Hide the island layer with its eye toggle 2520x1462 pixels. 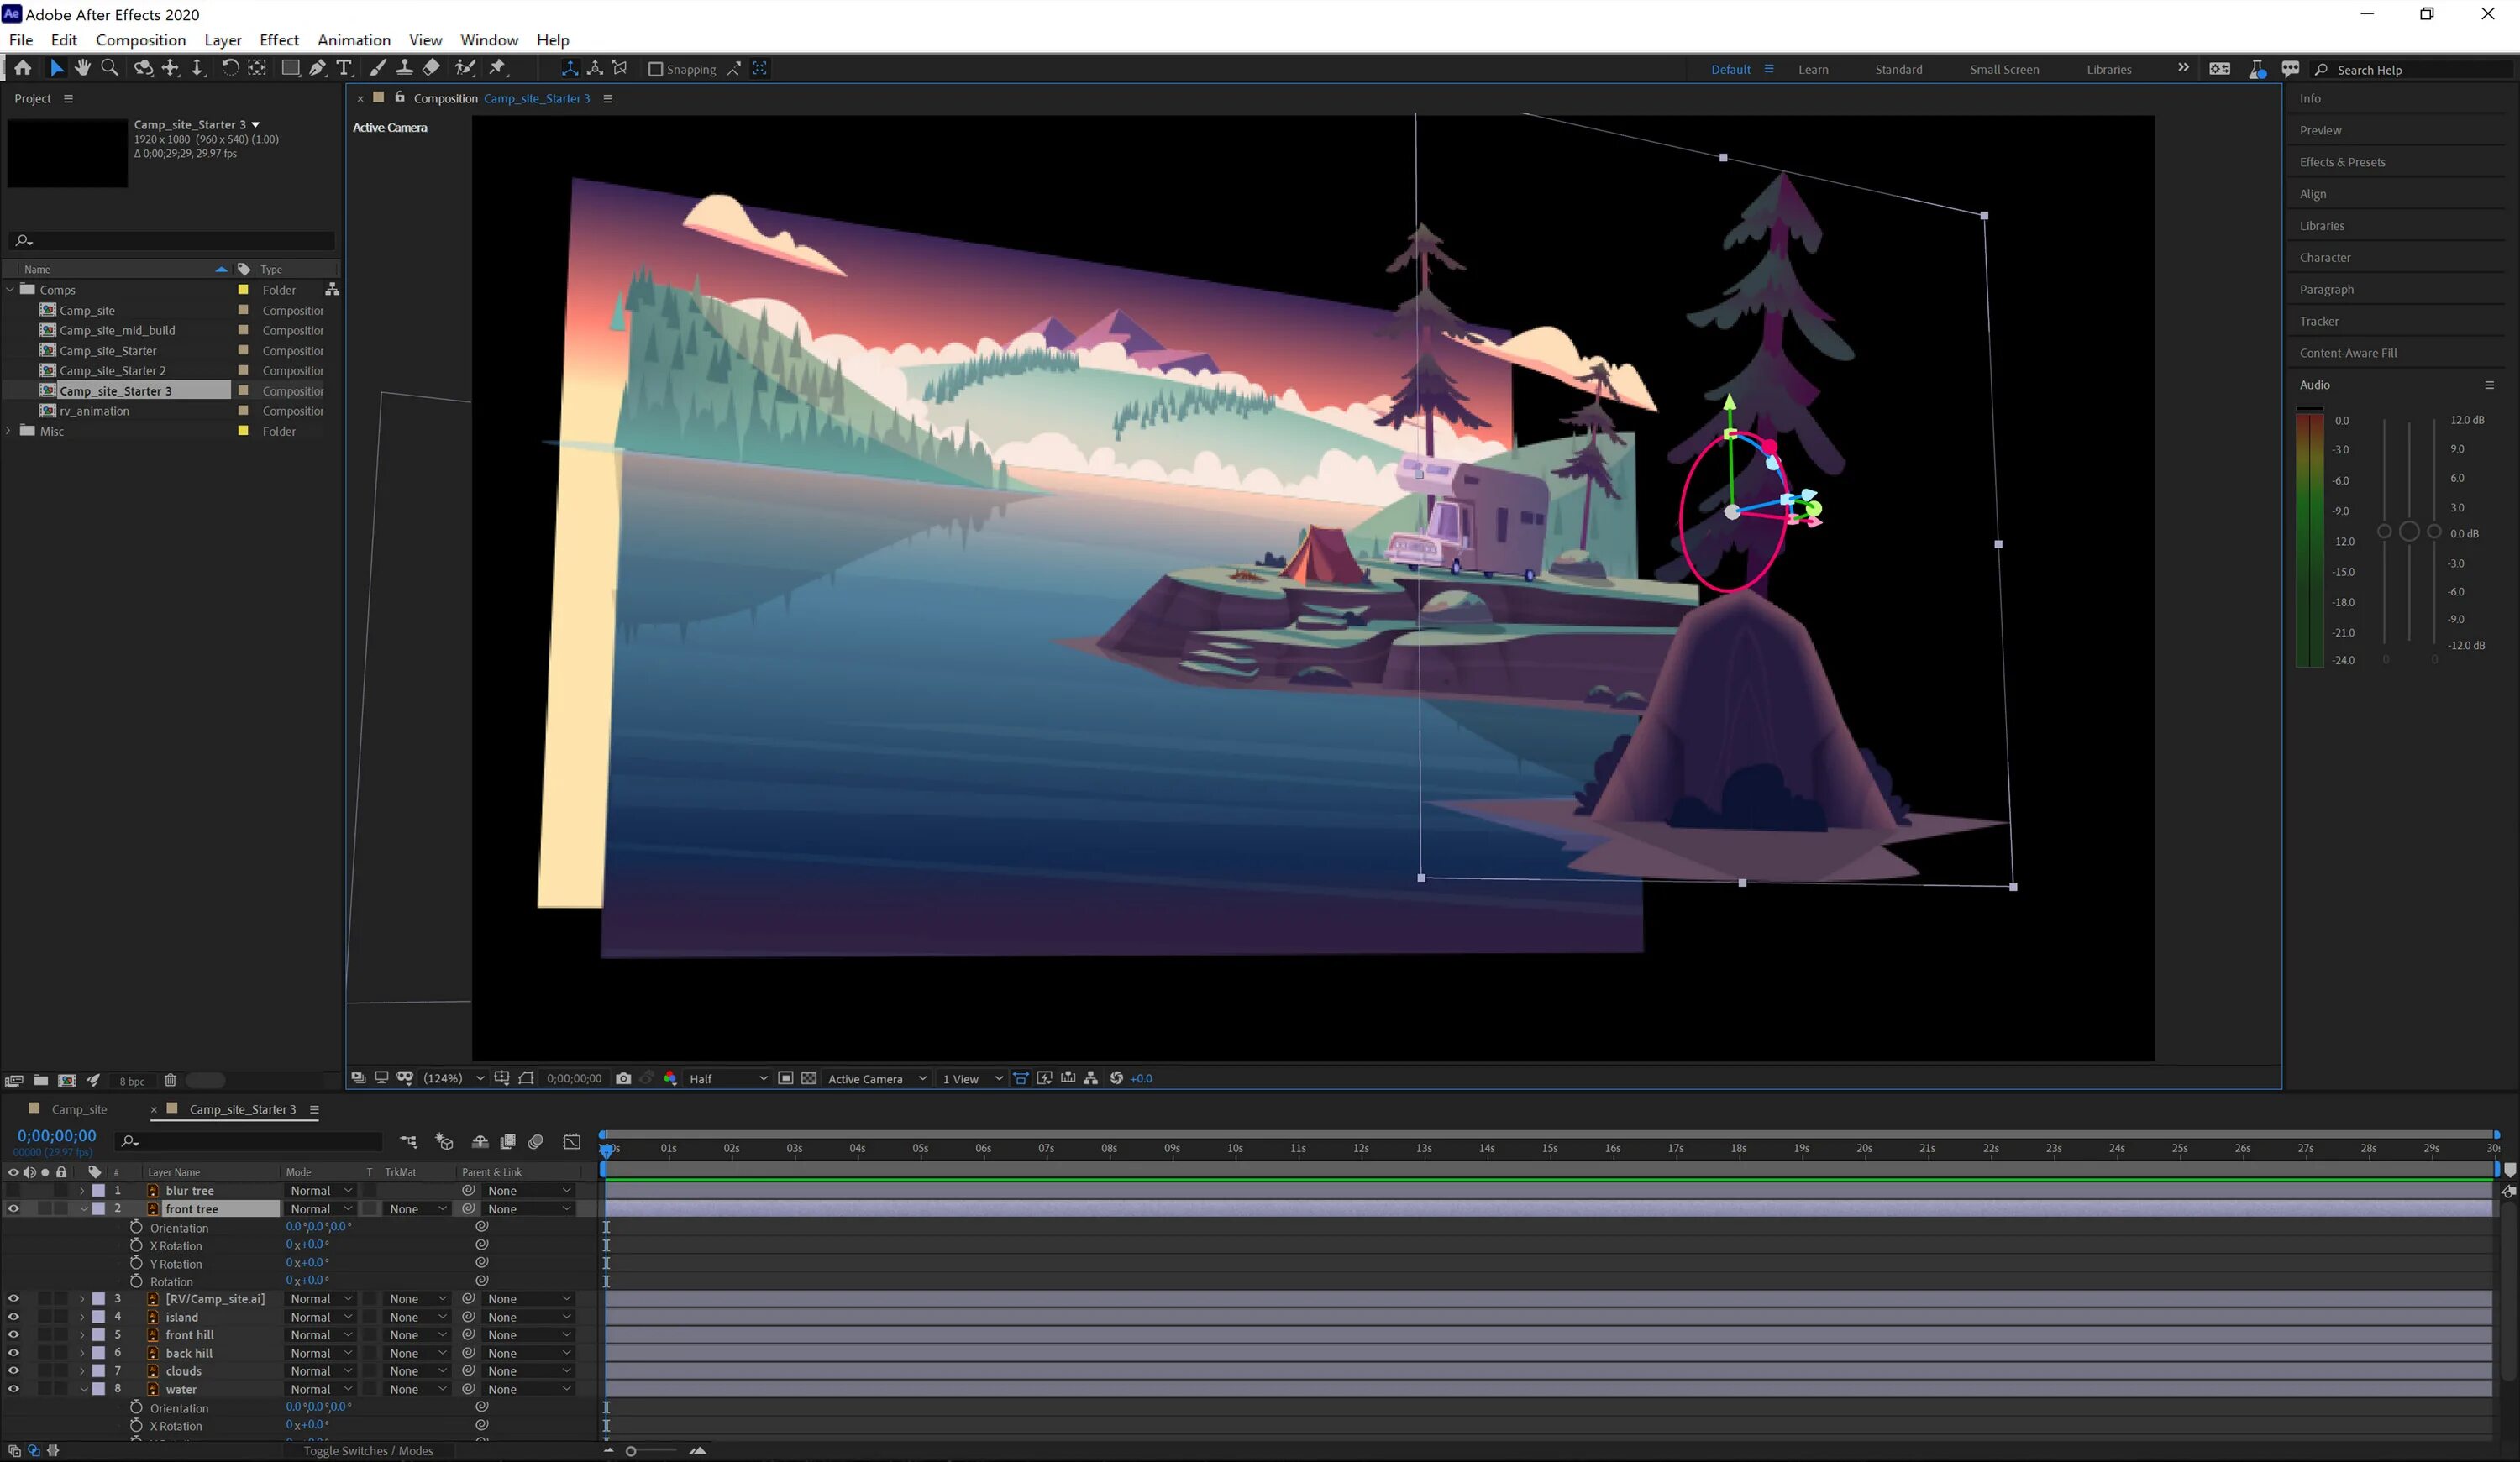coord(13,1317)
